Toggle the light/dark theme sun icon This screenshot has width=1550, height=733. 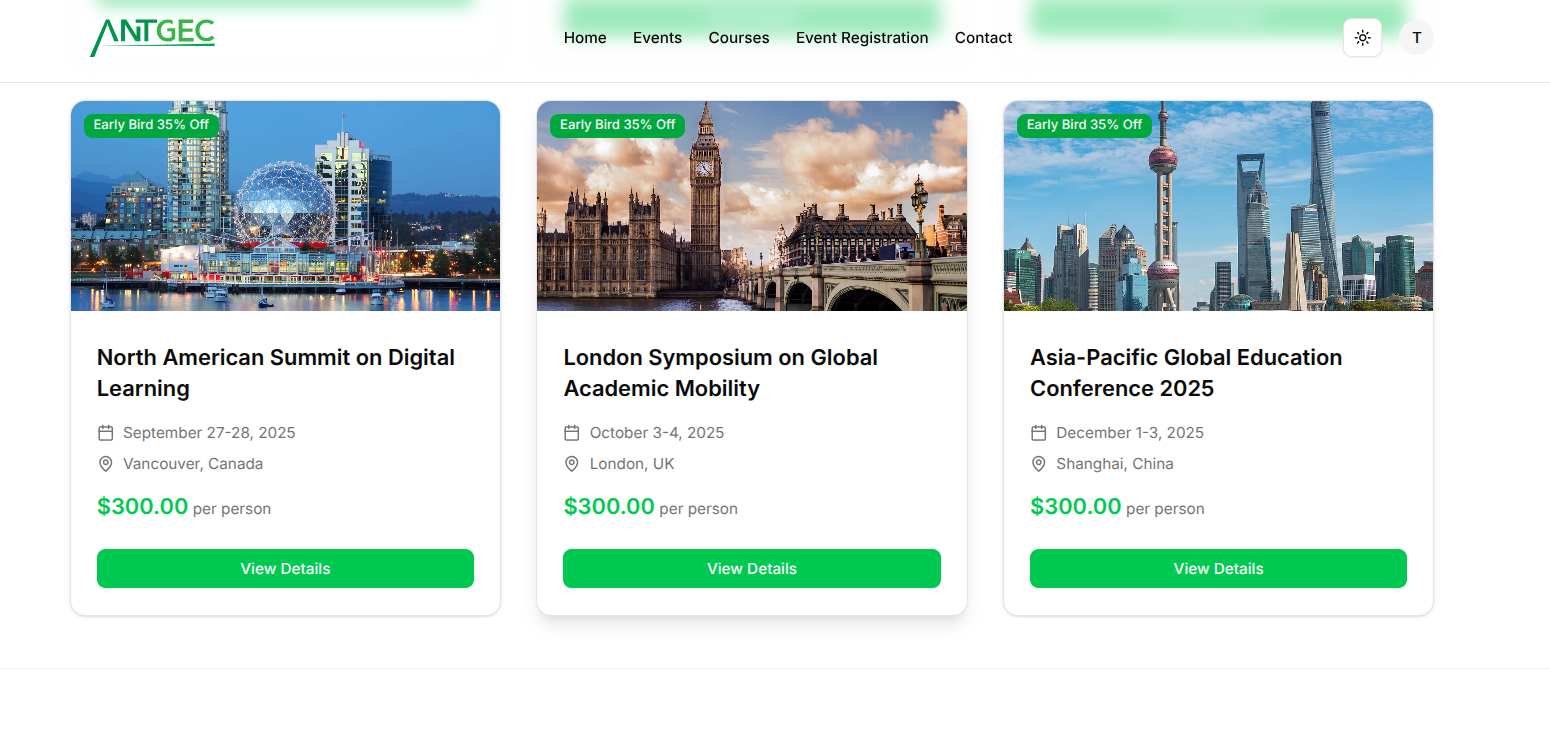point(1362,37)
